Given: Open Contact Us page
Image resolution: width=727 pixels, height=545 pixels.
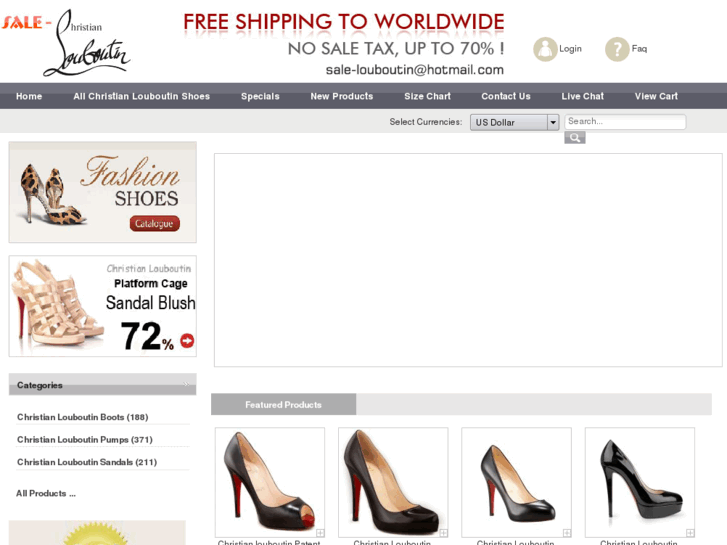Looking at the screenshot, I should [506, 96].
